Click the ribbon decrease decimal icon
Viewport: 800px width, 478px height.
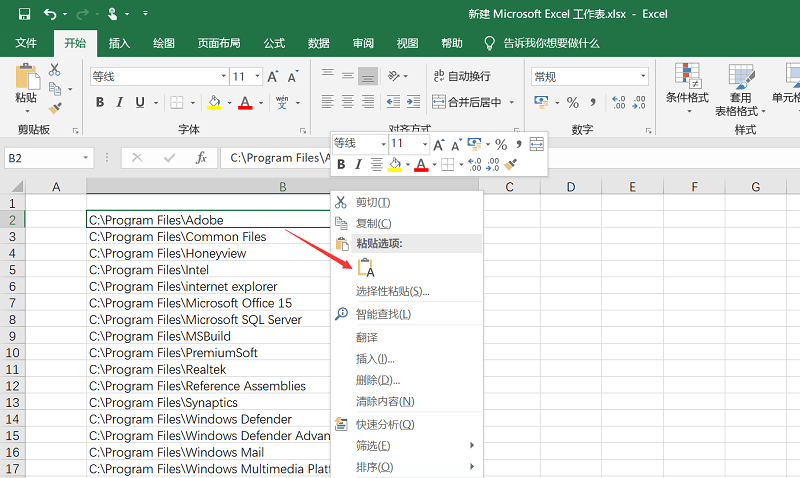(x=639, y=103)
